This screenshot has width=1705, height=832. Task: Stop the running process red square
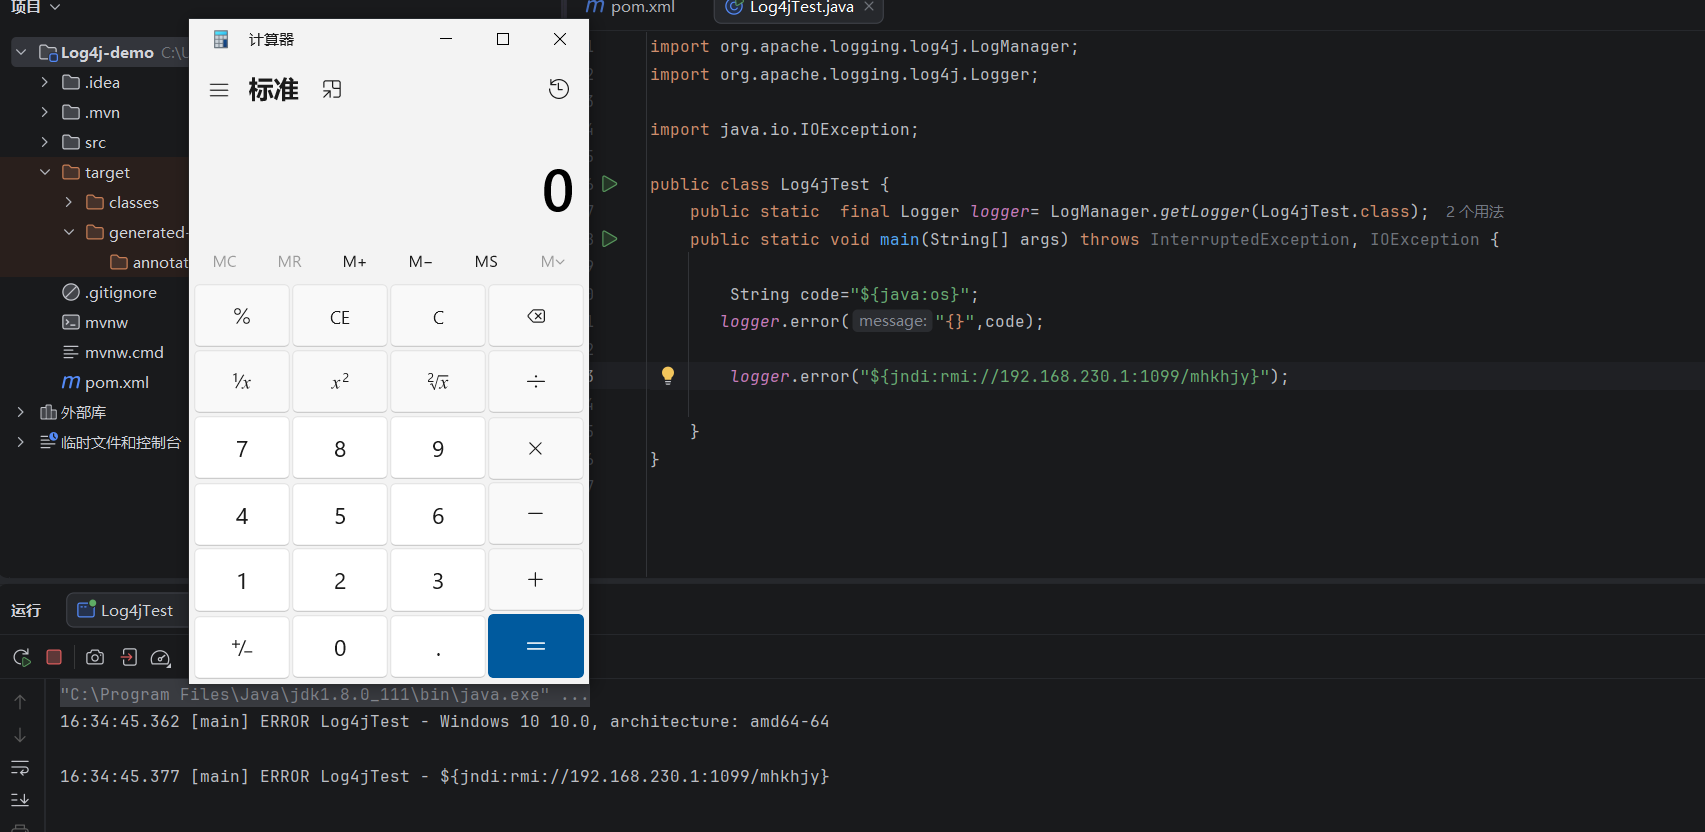coord(54,657)
